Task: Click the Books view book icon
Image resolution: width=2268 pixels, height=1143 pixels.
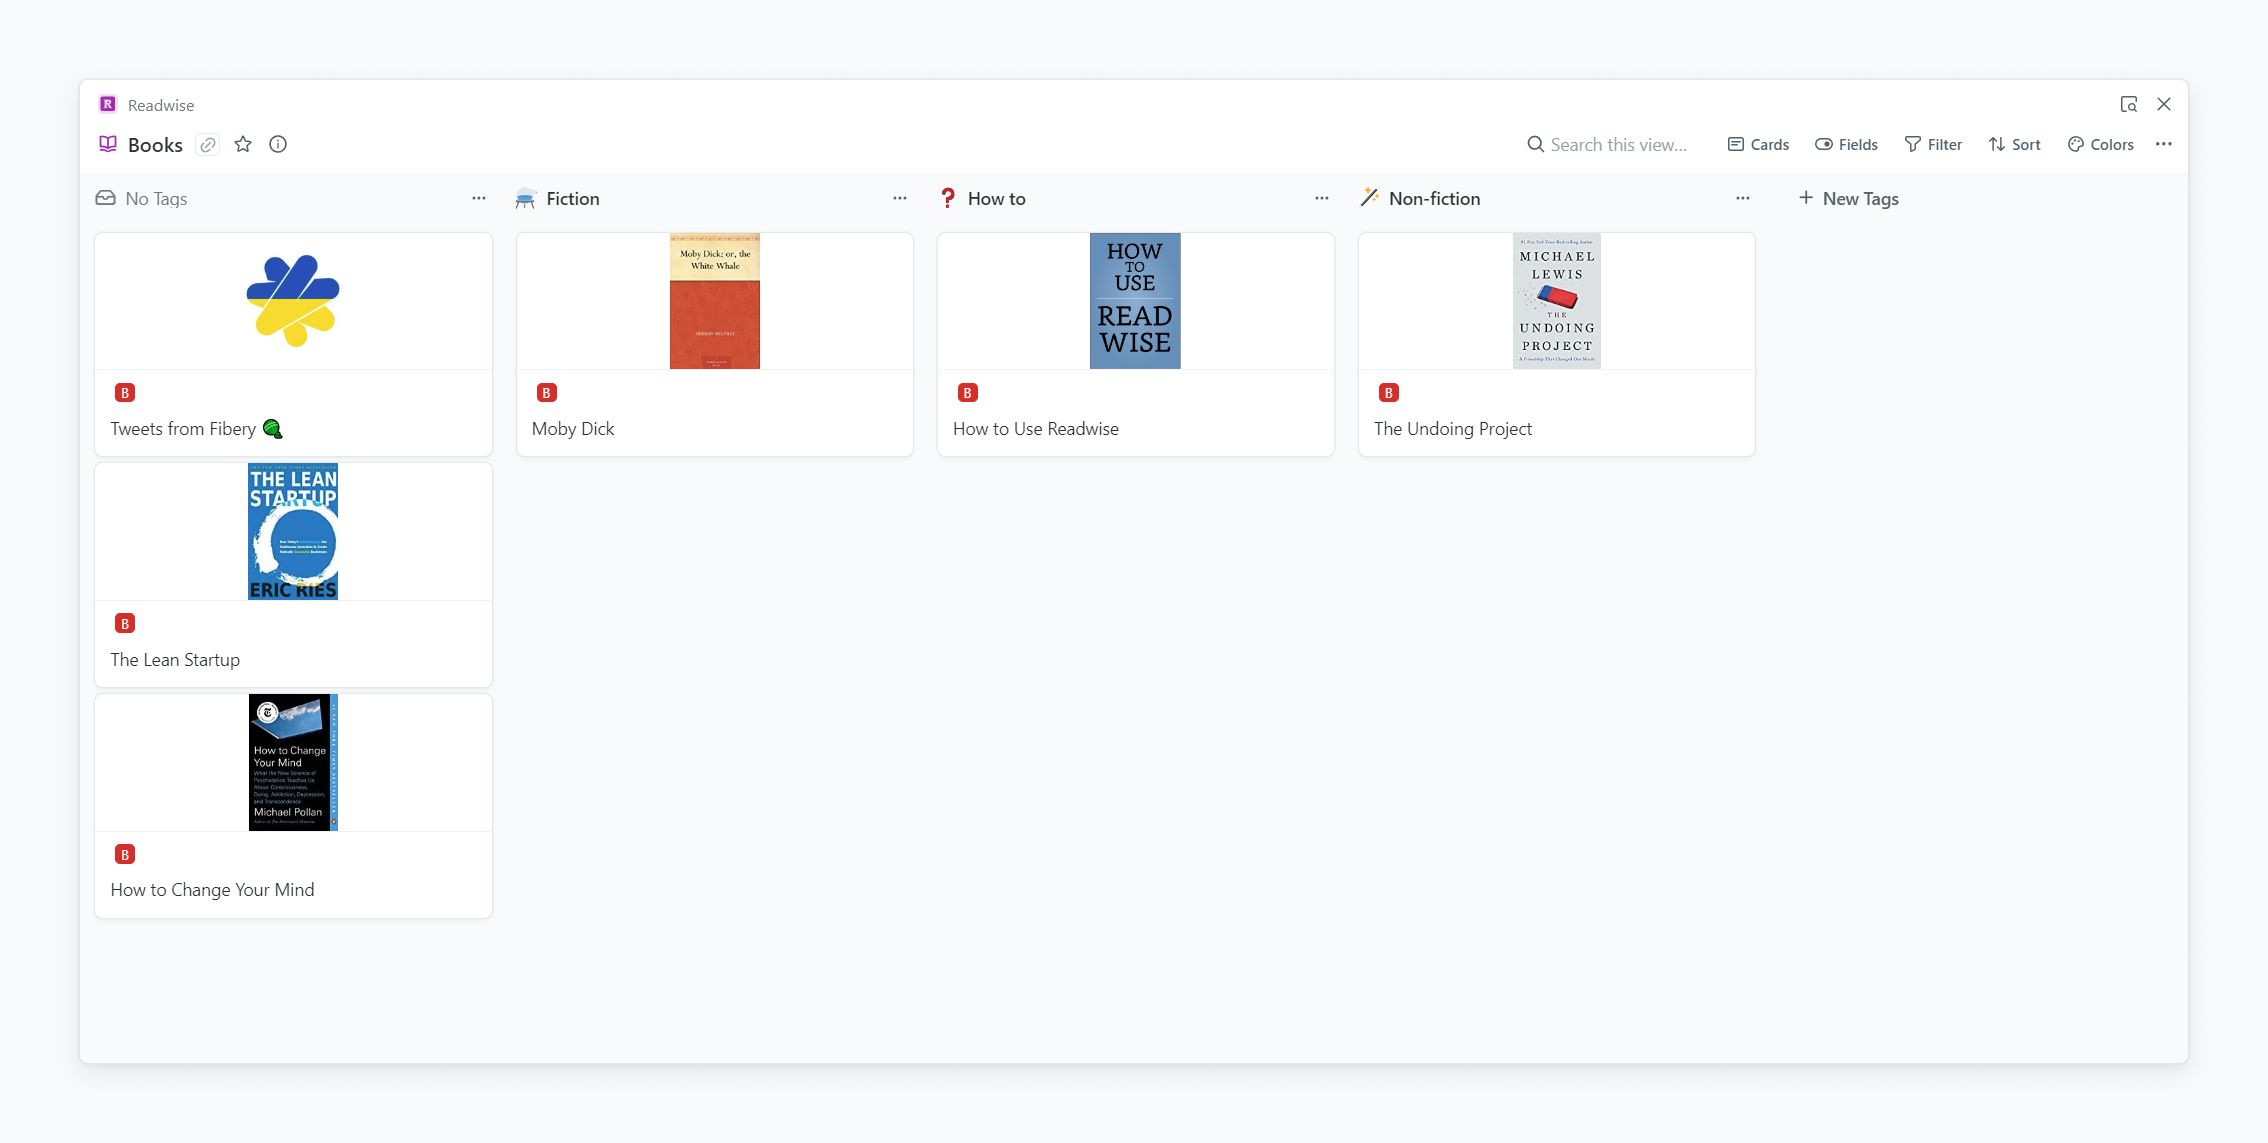Action: (x=108, y=145)
